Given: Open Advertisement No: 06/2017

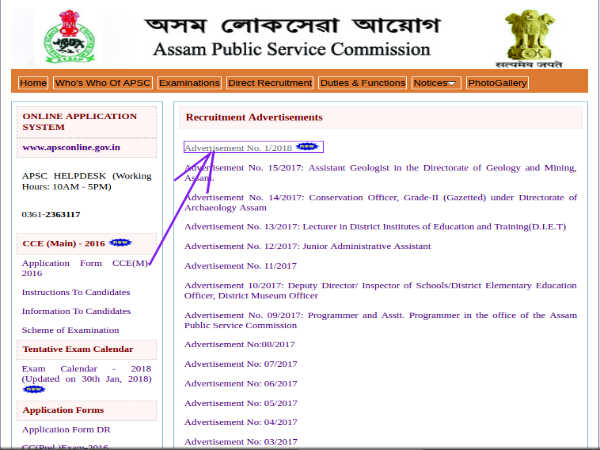Looking at the screenshot, I should click(x=241, y=383).
